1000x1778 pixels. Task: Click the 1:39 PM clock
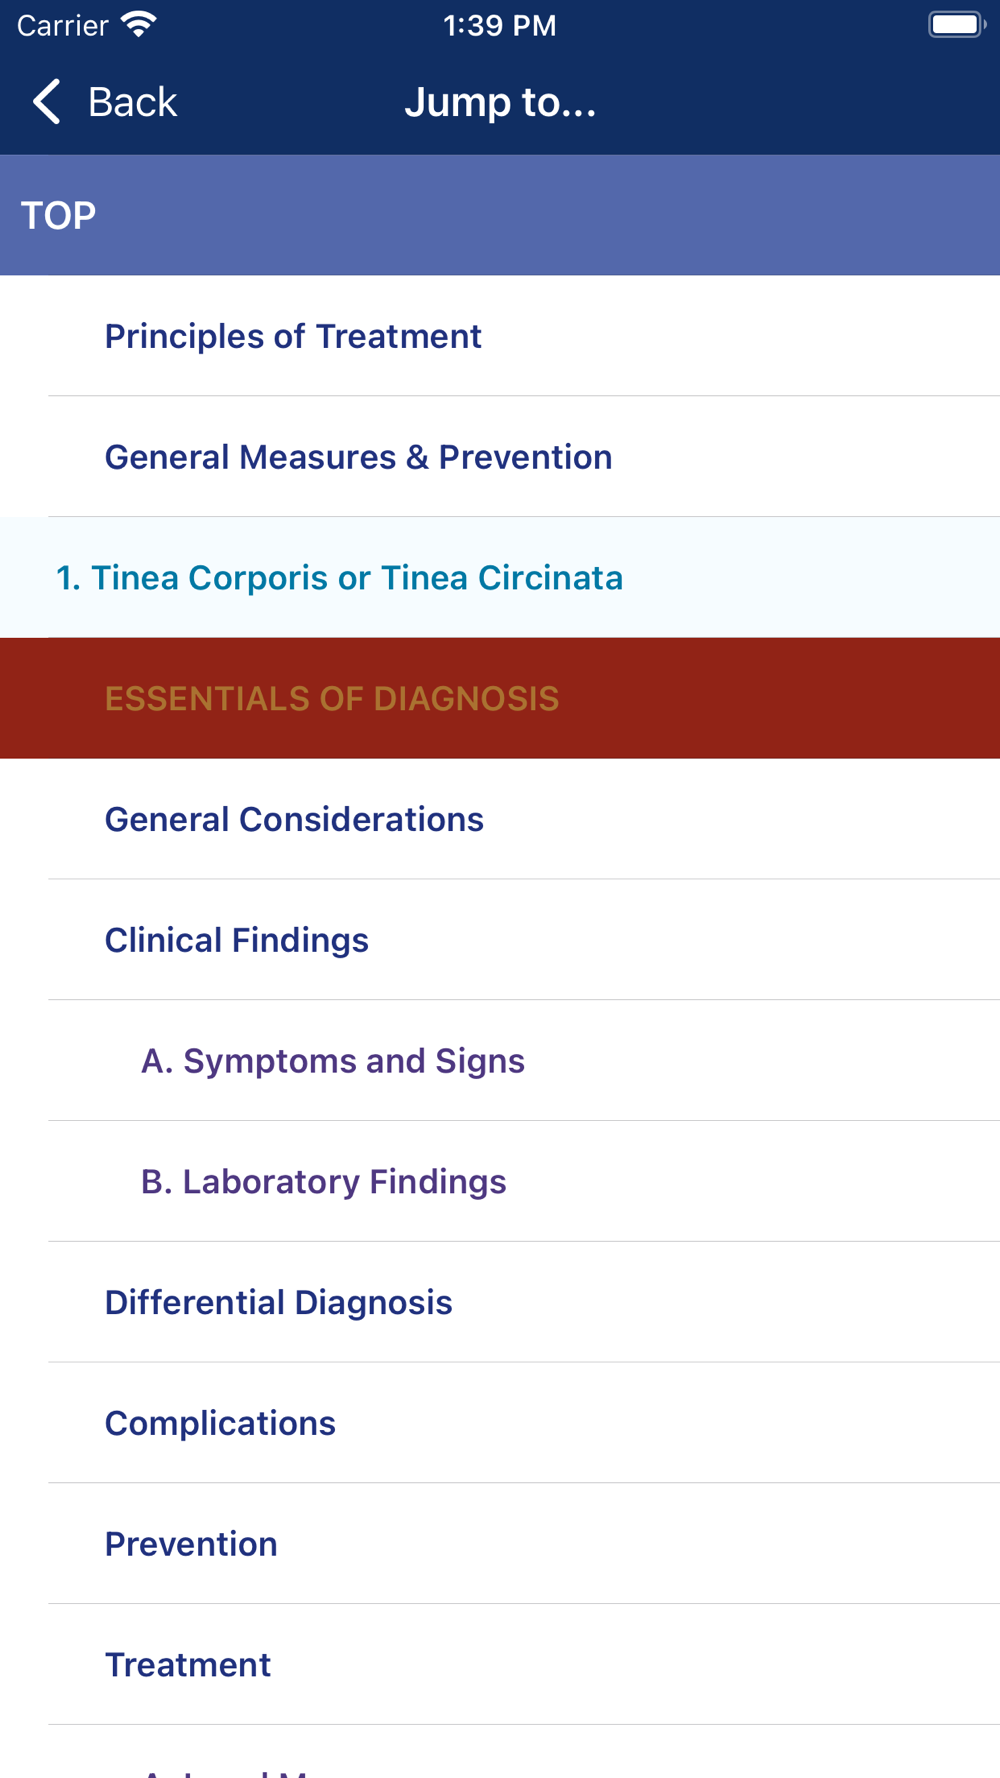pyautogui.click(x=500, y=25)
